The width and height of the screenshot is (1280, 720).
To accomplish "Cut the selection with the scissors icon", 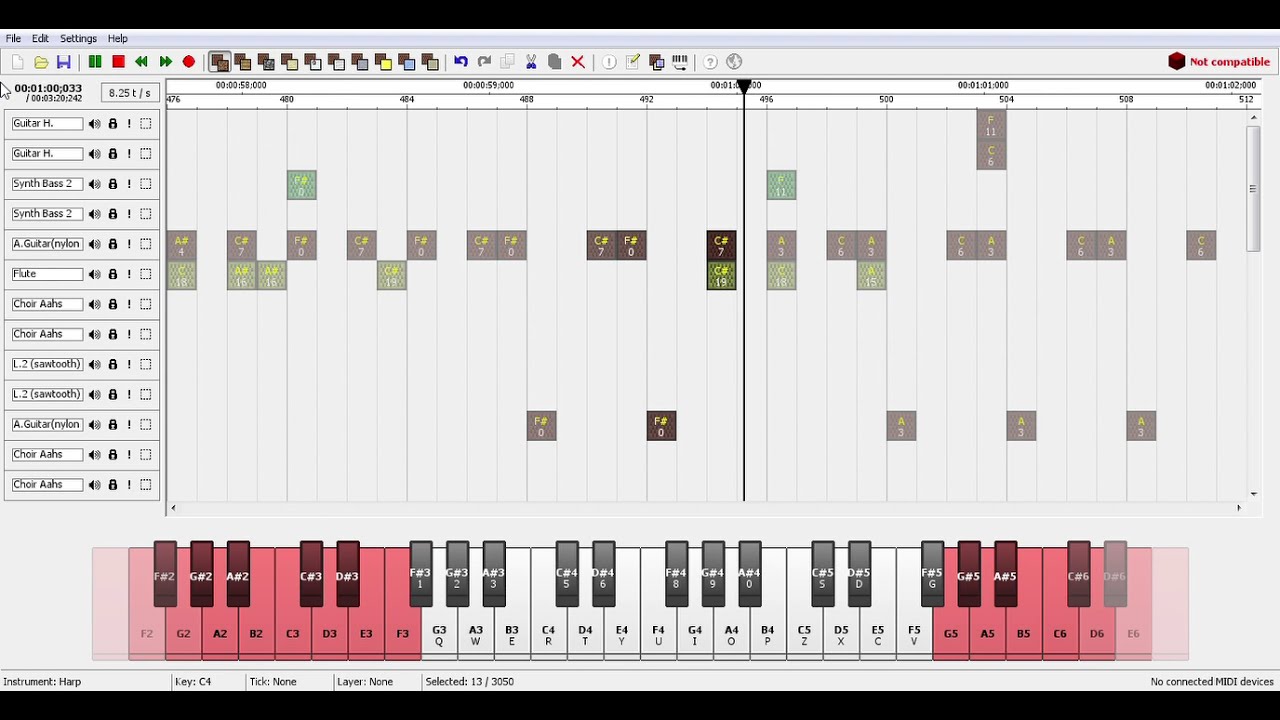I will 531,62.
